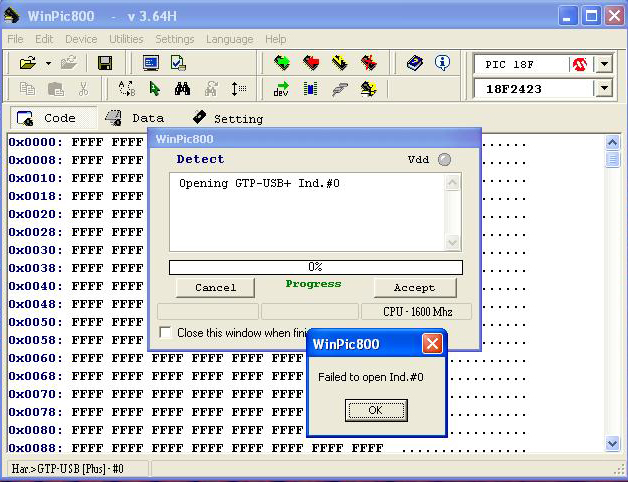This screenshot has width=628, height=482.
Task: Click the yellow Verify chip icon
Action: pyautogui.click(x=340, y=63)
